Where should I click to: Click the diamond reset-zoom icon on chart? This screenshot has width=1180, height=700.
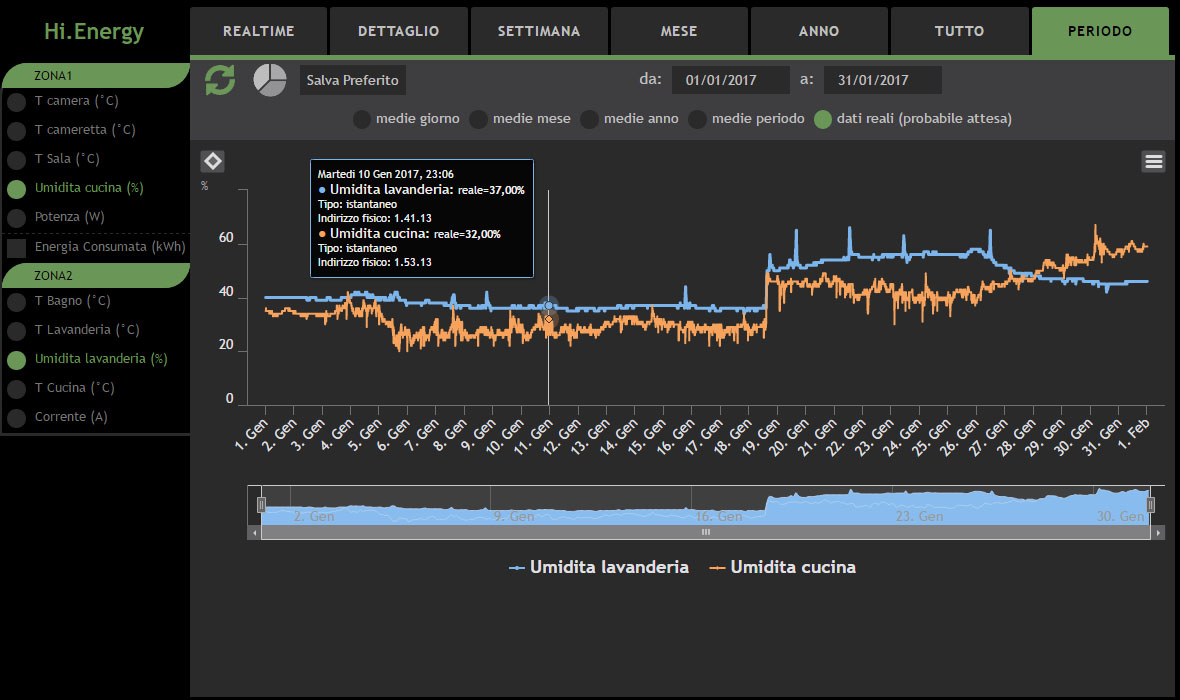(213, 161)
